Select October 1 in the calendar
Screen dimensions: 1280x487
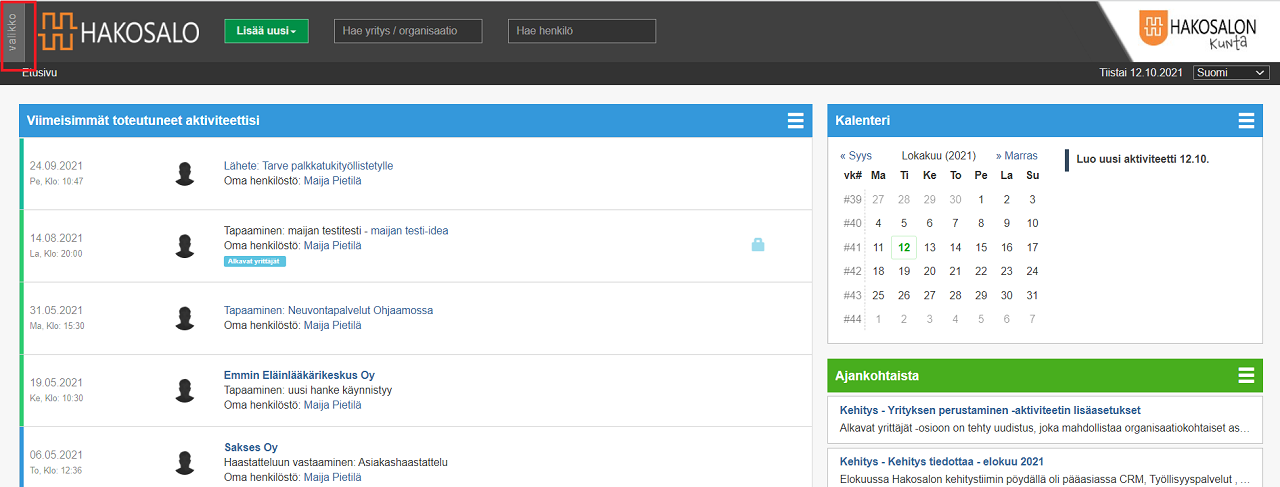coord(981,199)
